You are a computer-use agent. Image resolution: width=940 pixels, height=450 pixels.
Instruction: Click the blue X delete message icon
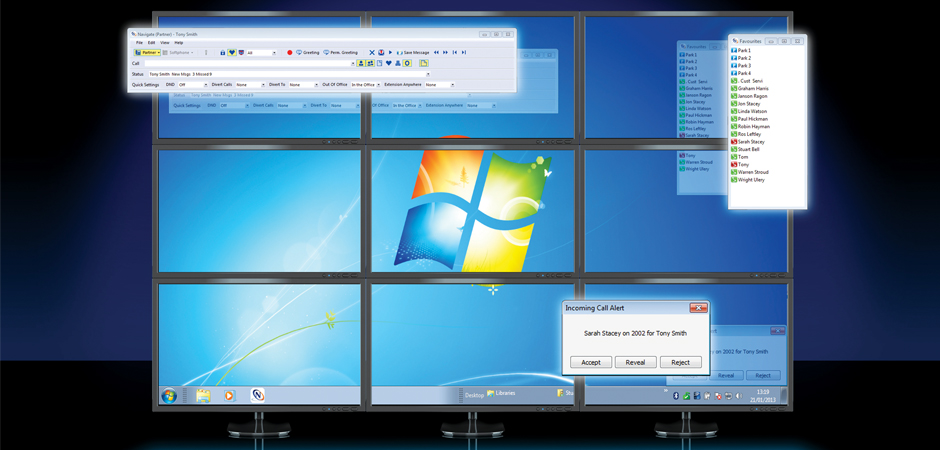pos(372,52)
